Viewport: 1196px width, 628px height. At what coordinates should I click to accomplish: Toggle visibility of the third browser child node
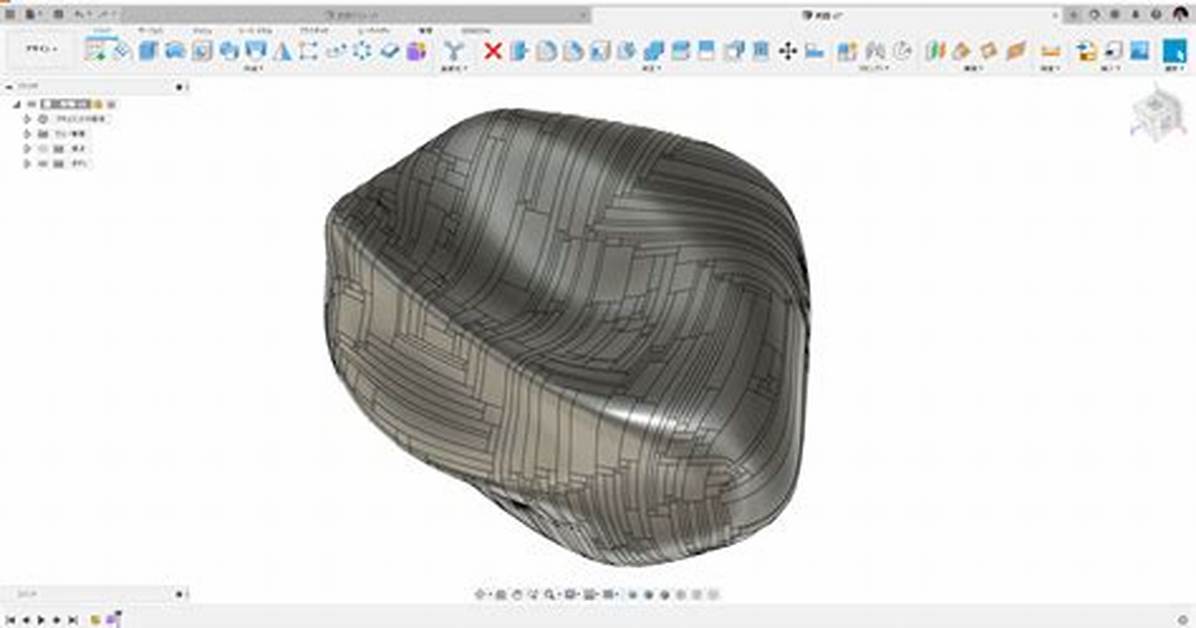[x=43, y=150]
